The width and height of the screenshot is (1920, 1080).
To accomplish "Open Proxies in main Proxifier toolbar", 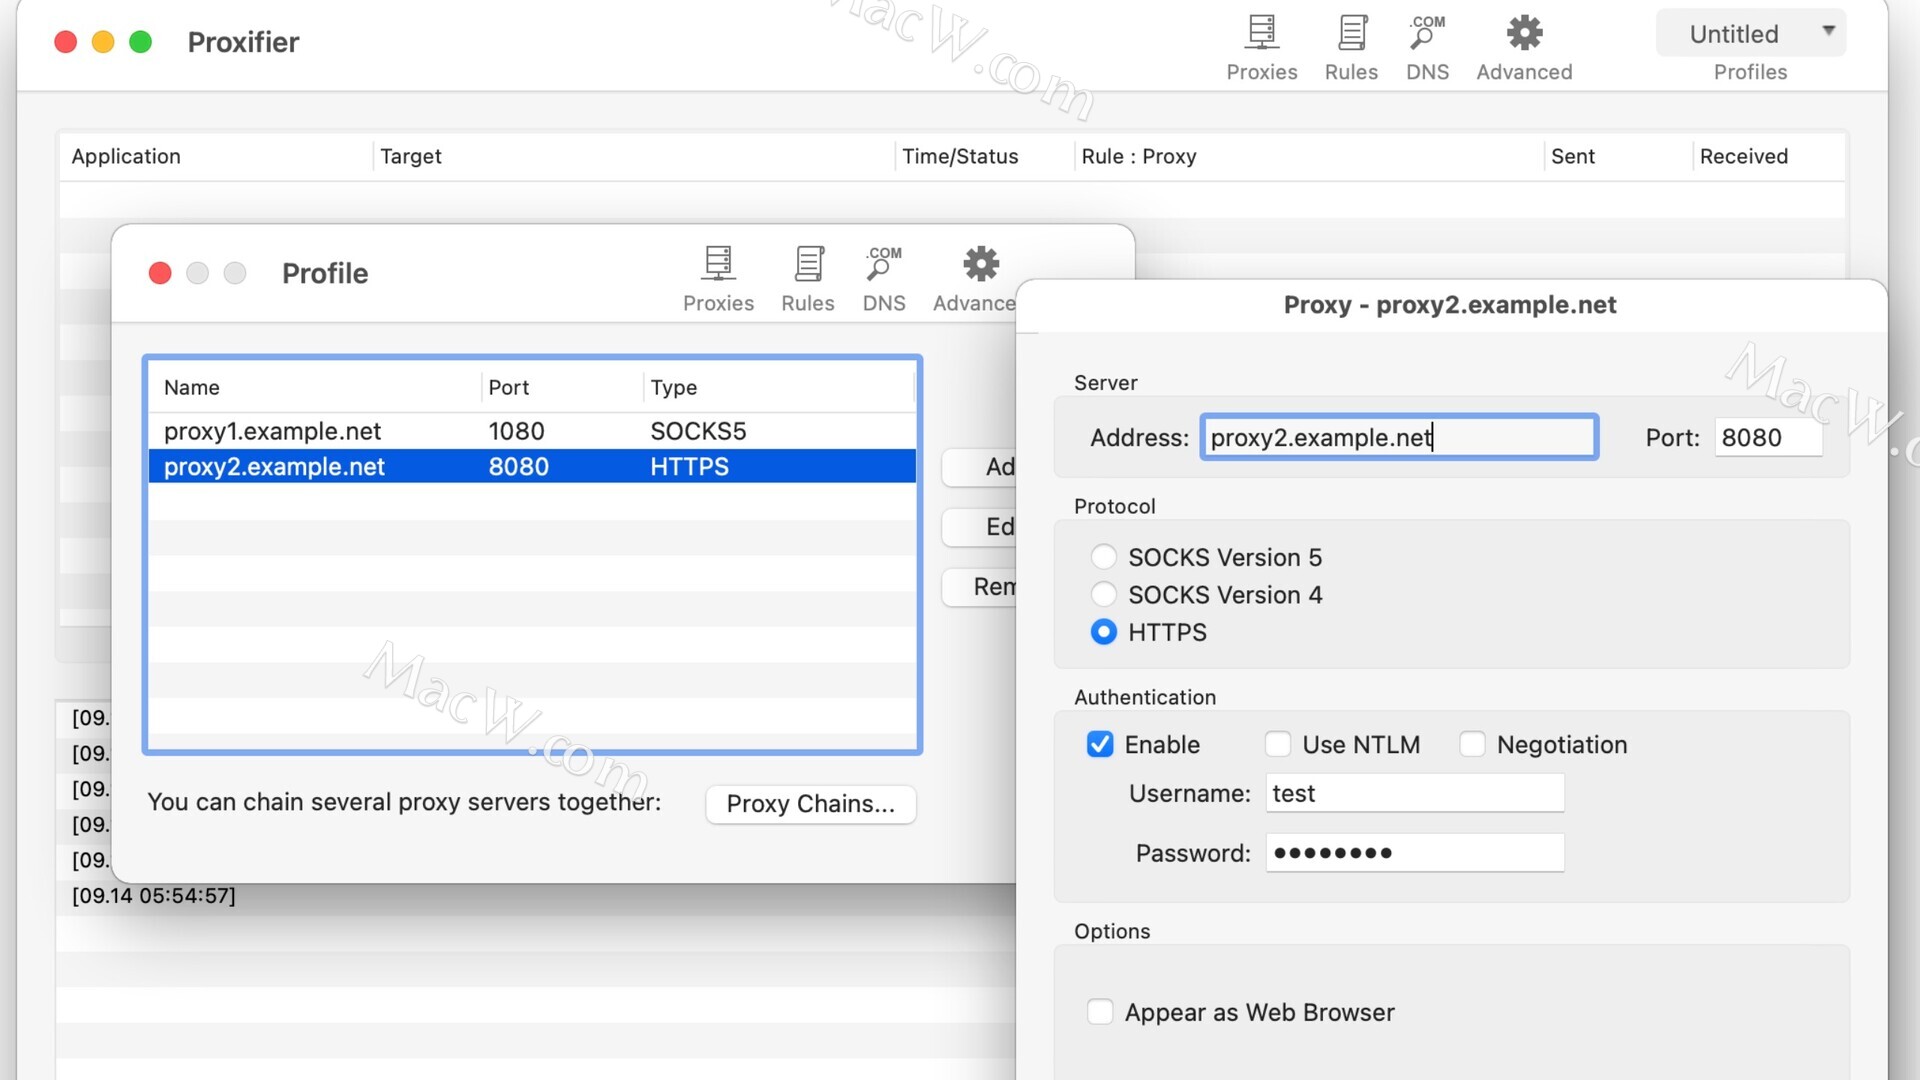I will pos(1261,35).
